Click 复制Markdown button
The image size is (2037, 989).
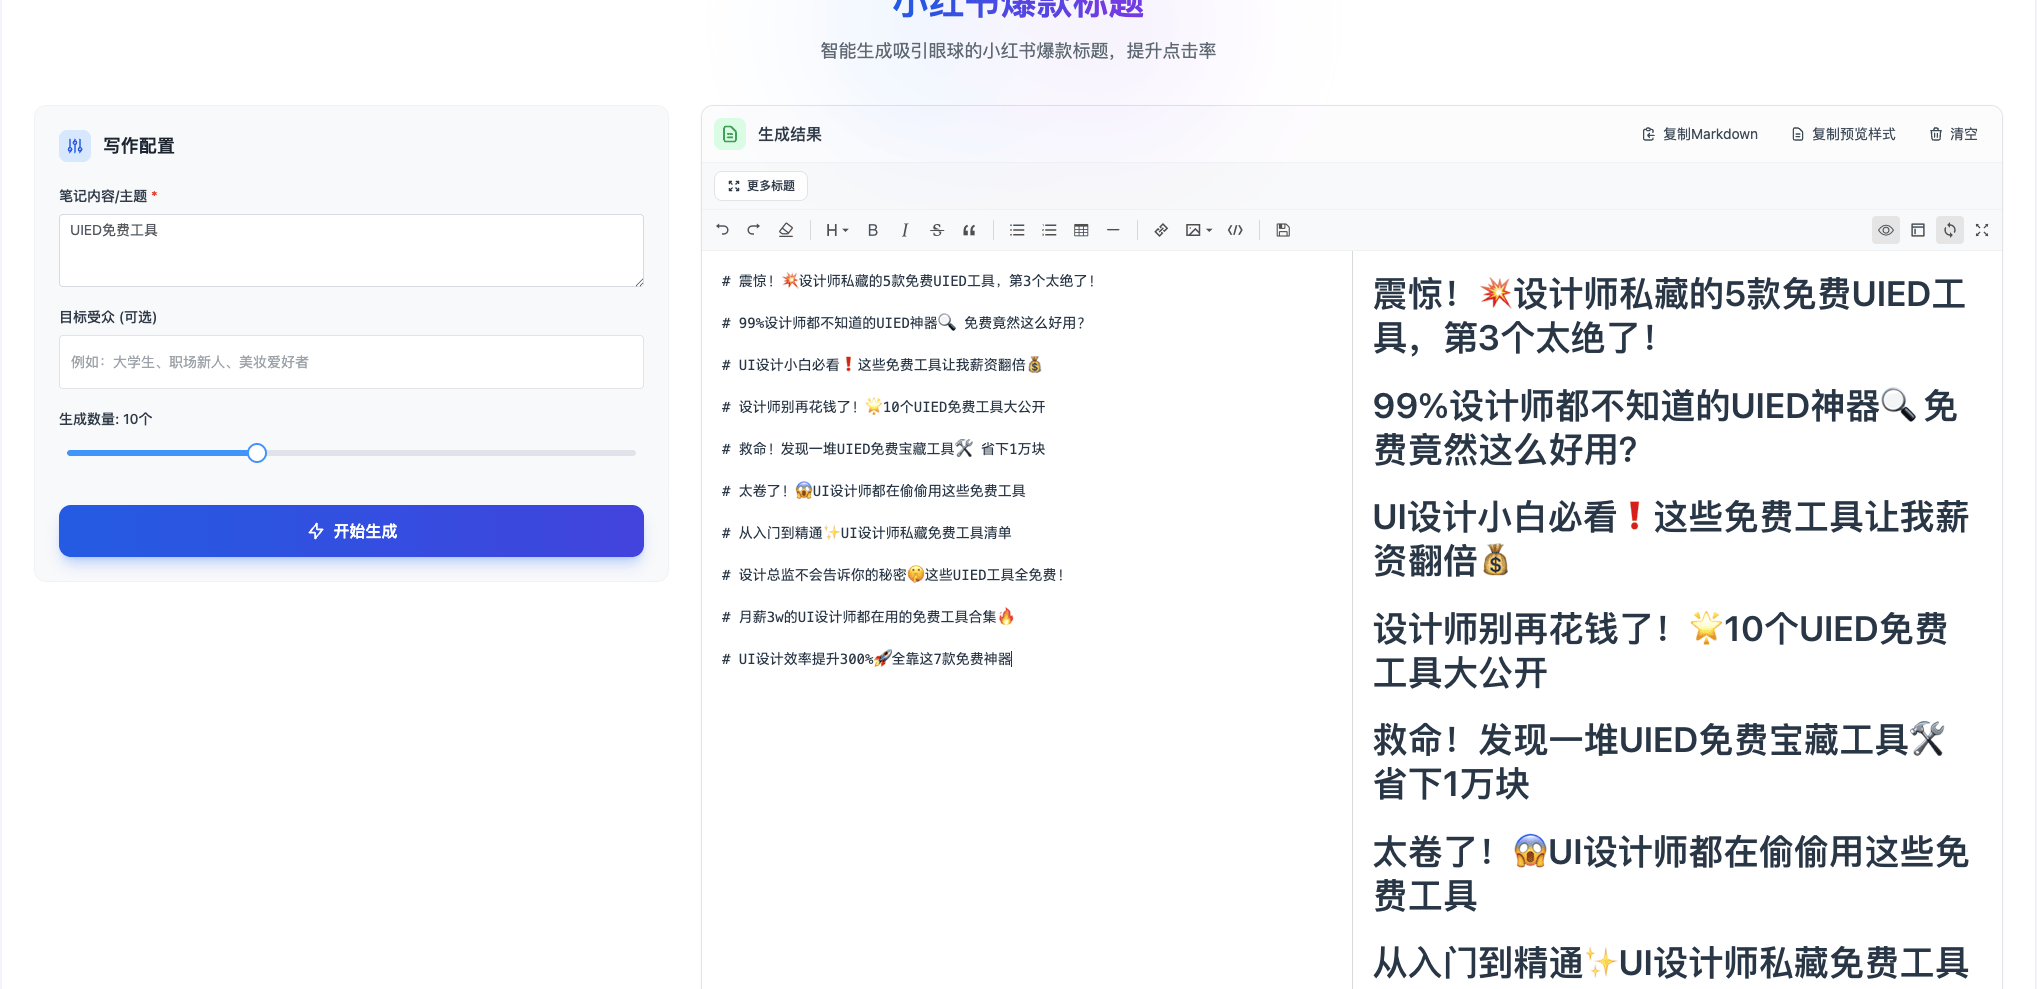1700,134
